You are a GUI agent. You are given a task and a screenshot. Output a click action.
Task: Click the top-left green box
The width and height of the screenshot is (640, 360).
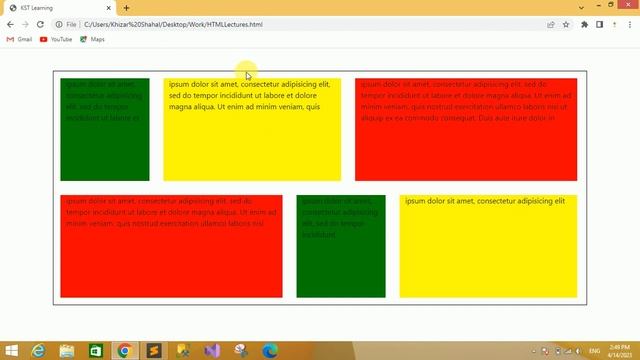pos(105,129)
